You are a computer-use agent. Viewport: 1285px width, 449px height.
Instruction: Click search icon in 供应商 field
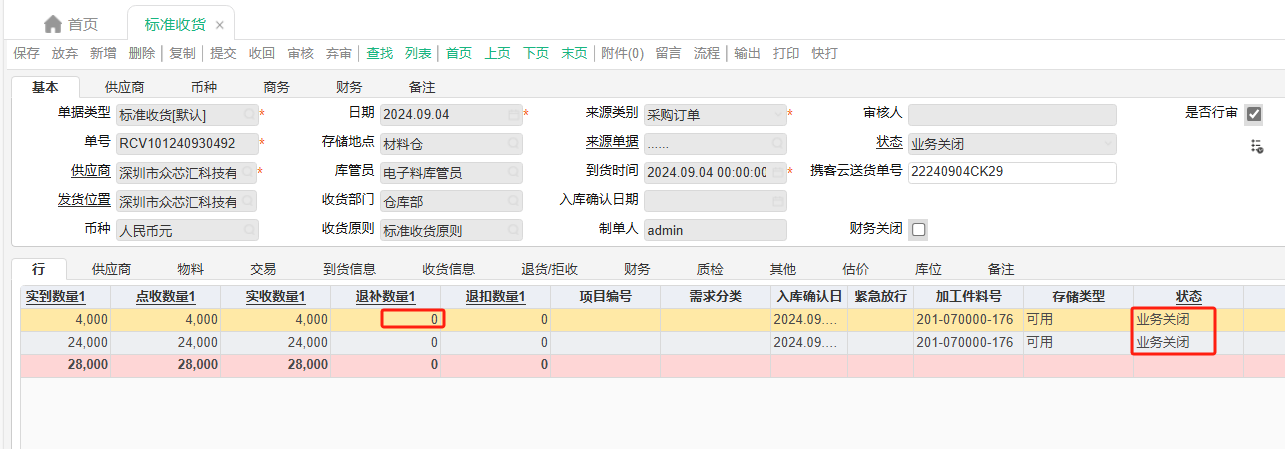click(x=248, y=173)
